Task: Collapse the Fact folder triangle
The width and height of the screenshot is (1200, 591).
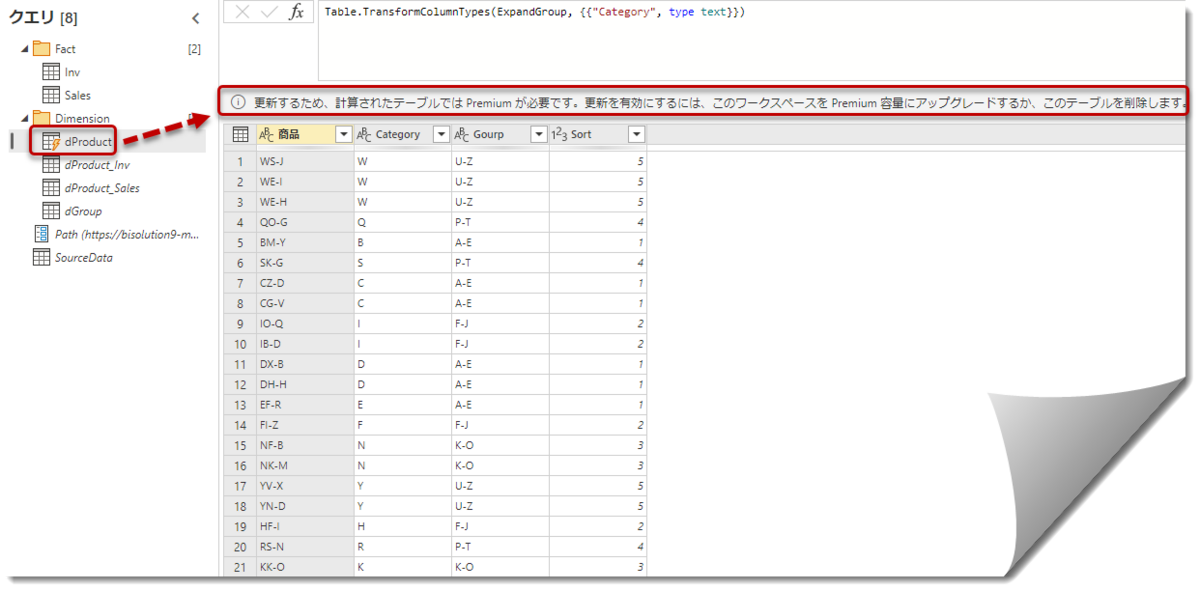Action: pos(24,48)
